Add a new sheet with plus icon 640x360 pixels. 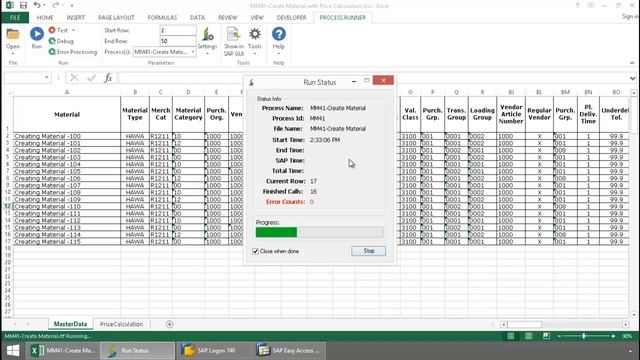tap(169, 324)
